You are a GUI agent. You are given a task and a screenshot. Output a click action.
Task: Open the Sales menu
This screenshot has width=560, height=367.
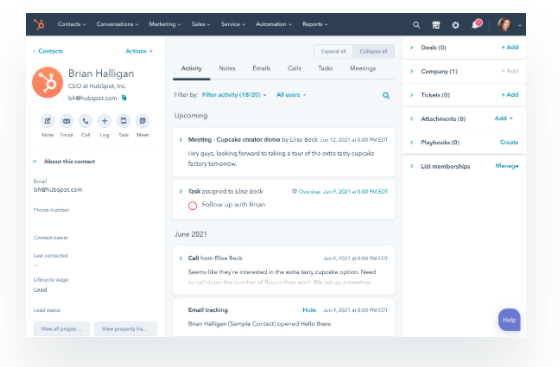(x=201, y=24)
